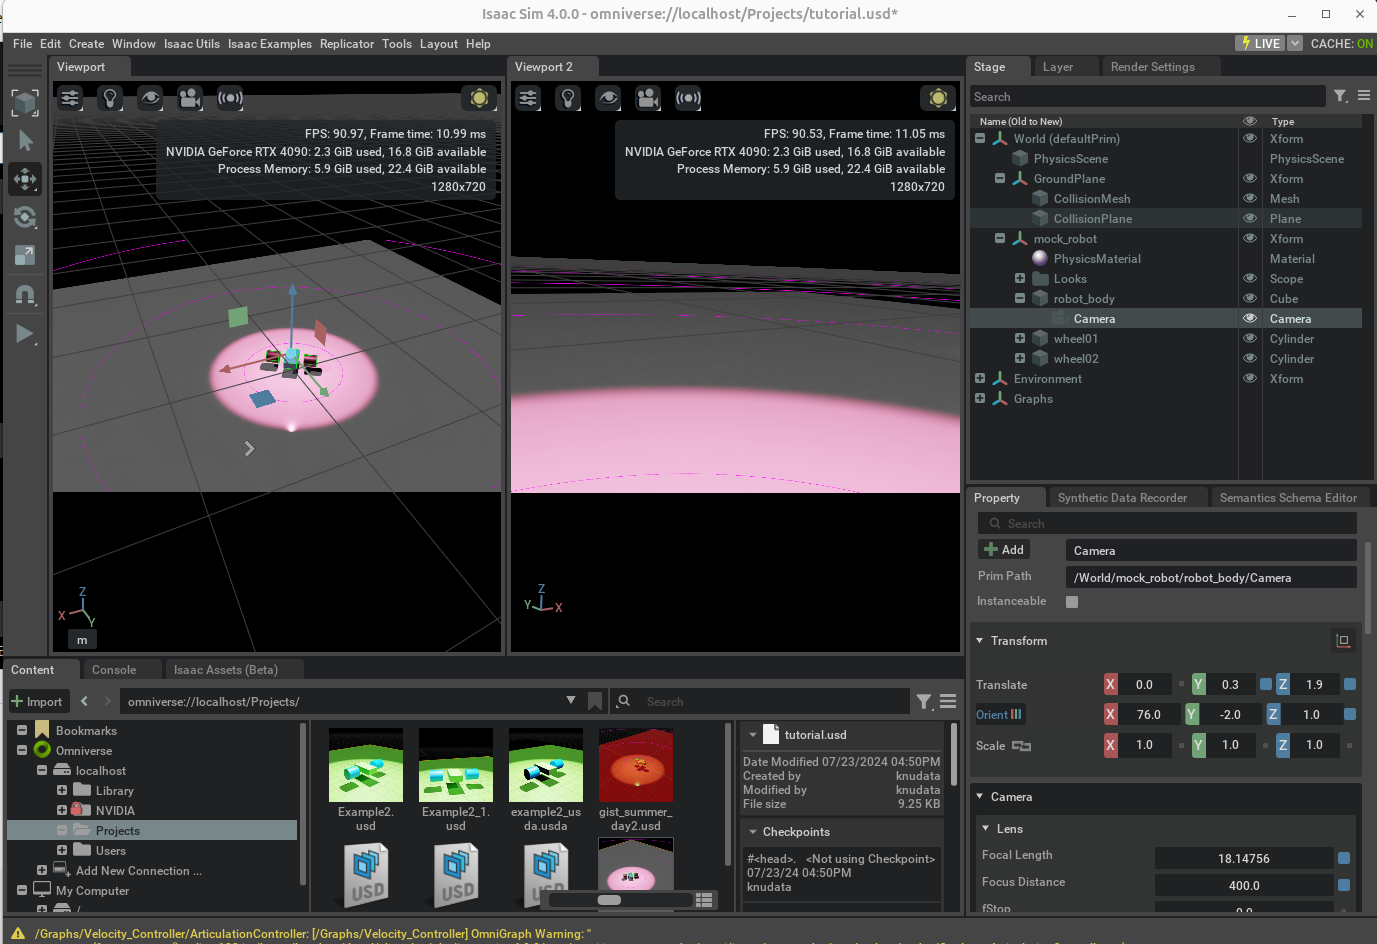Switch Content browser to list view icon
Image resolution: width=1377 pixels, height=944 pixels.
click(x=704, y=900)
